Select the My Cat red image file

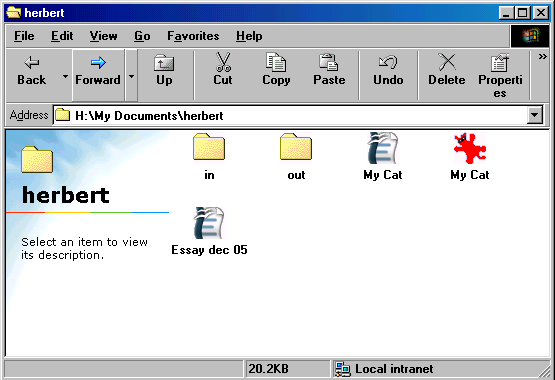(470, 156)
